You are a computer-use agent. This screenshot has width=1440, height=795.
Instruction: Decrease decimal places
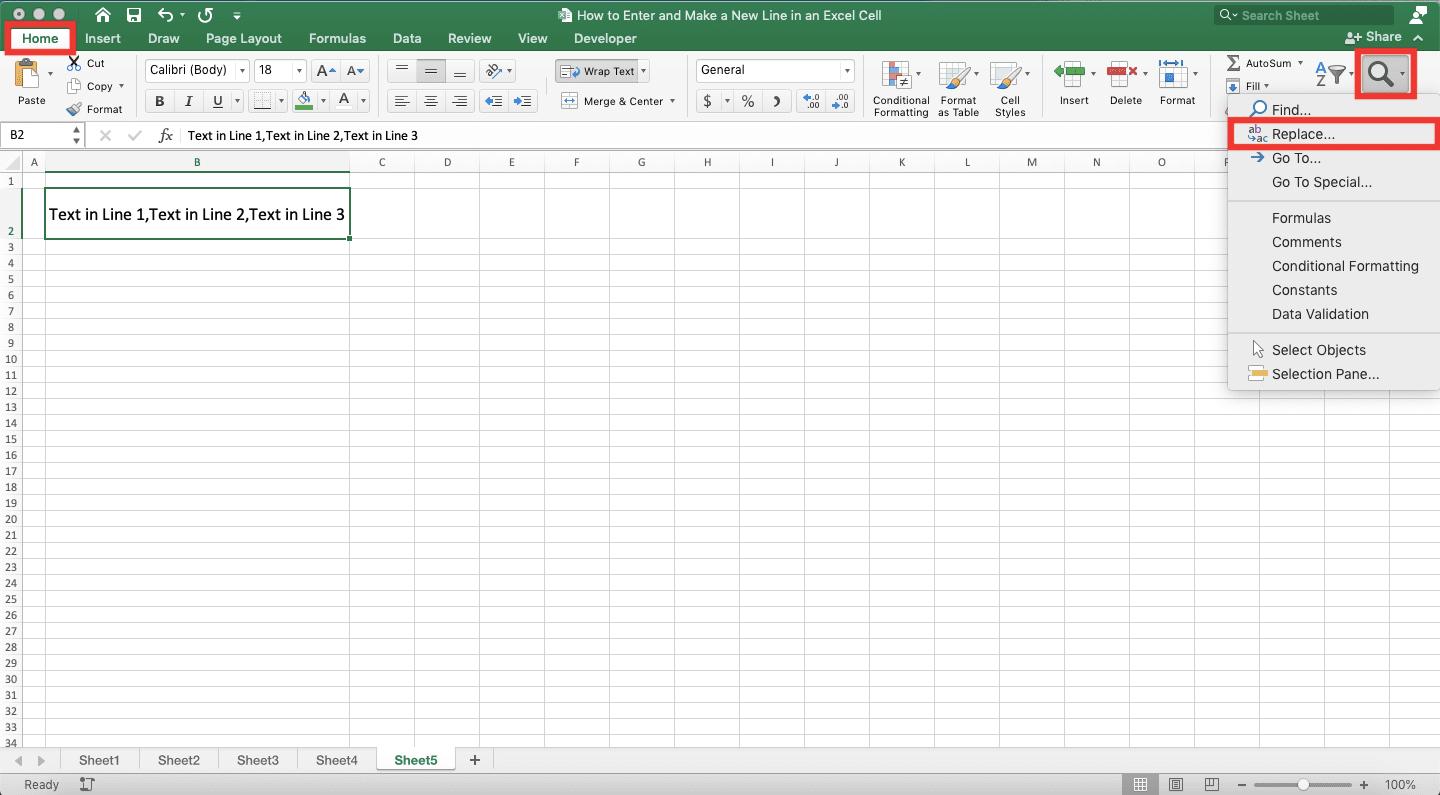840,101
